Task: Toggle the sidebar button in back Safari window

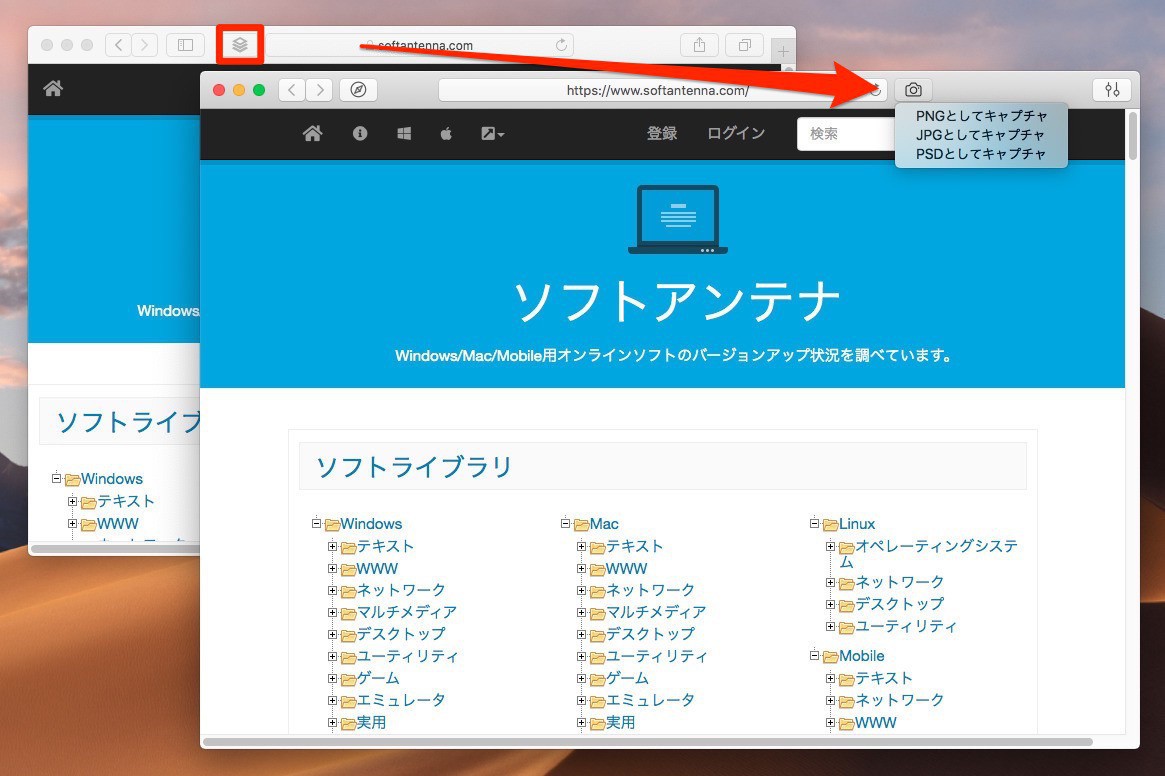Action: (185, 45)
